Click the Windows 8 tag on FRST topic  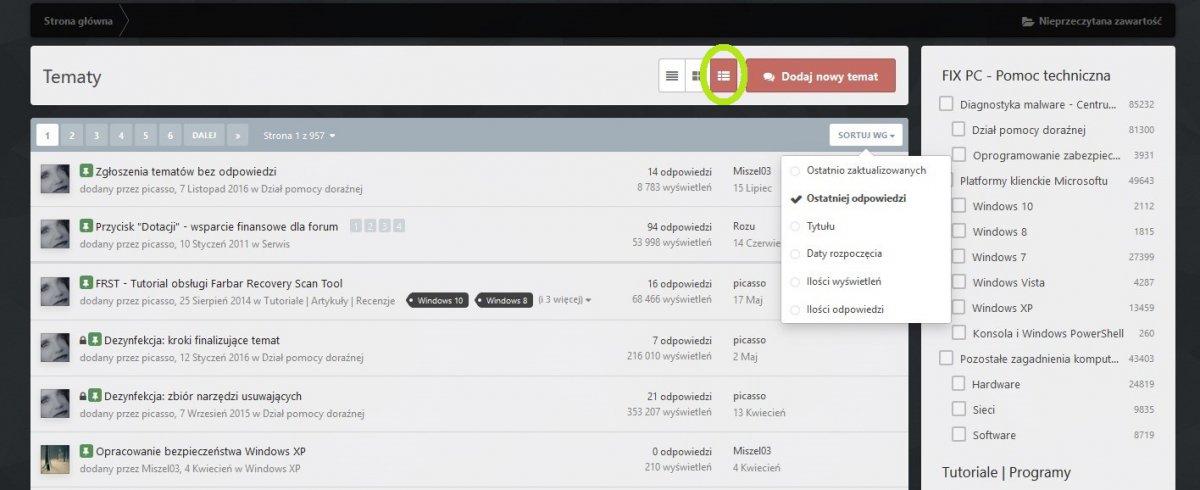point(504,300)
